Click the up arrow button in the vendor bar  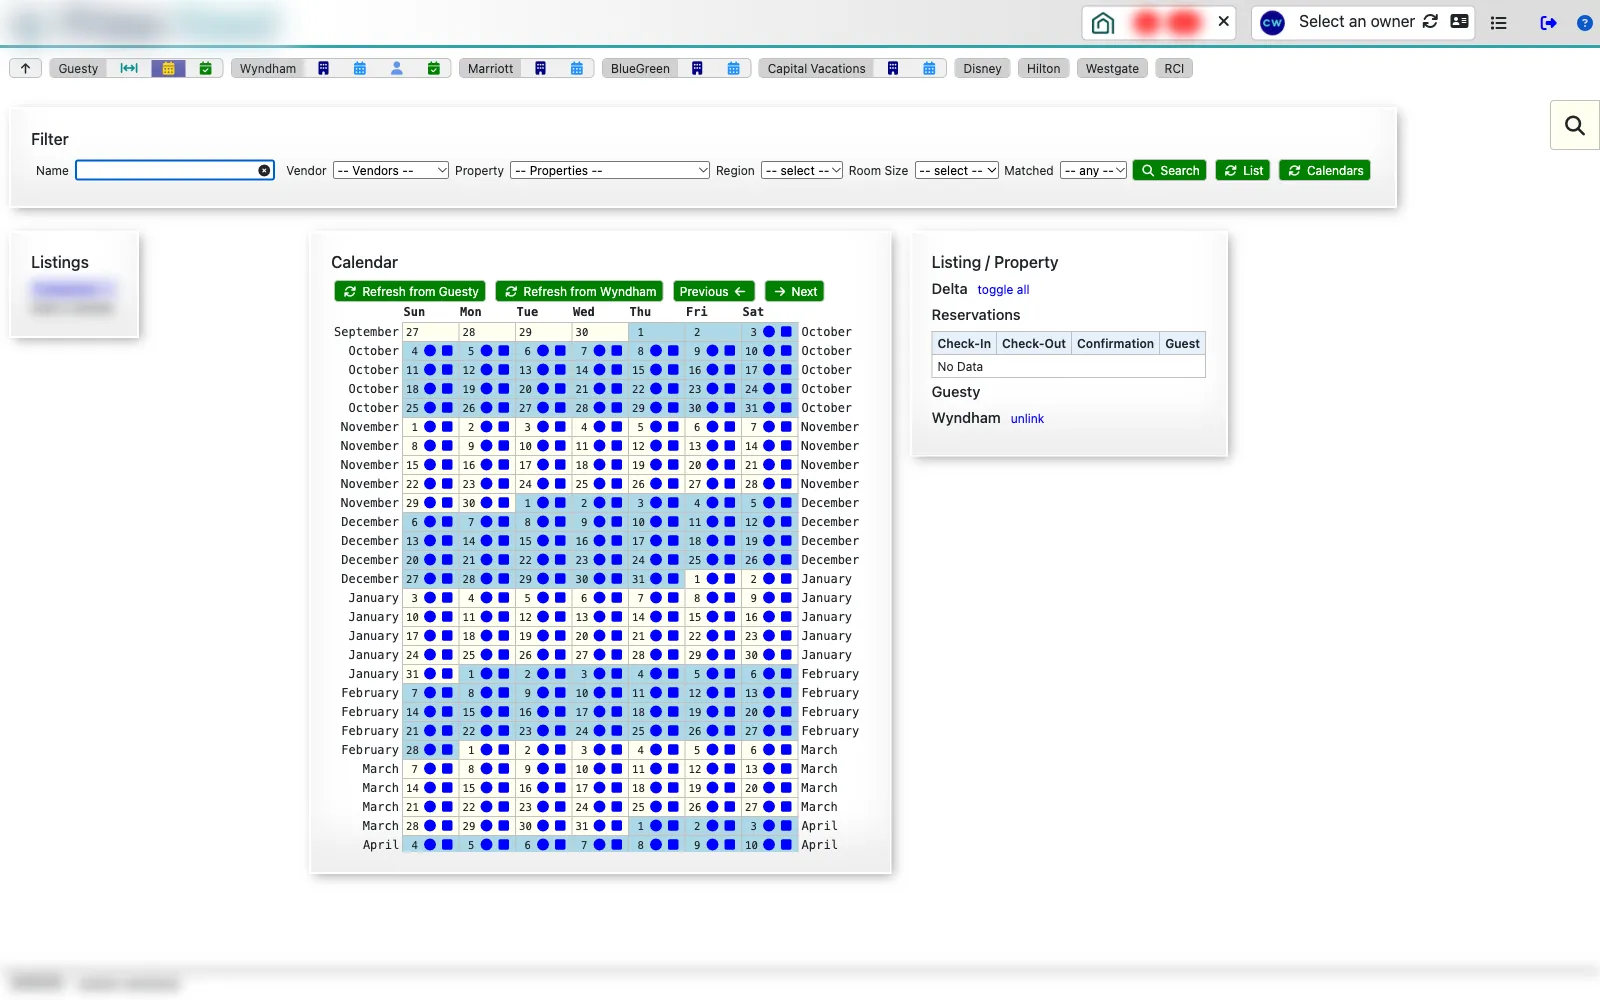[x=25, y=68]
